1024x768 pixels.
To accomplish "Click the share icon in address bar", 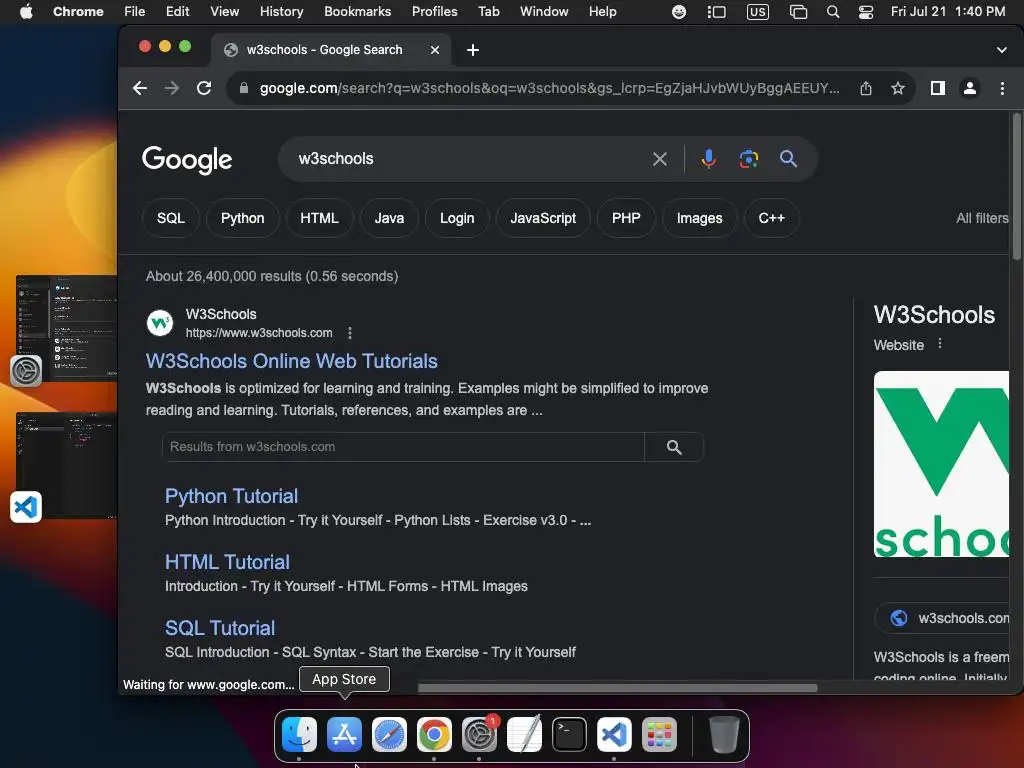I will click(866, 88).
